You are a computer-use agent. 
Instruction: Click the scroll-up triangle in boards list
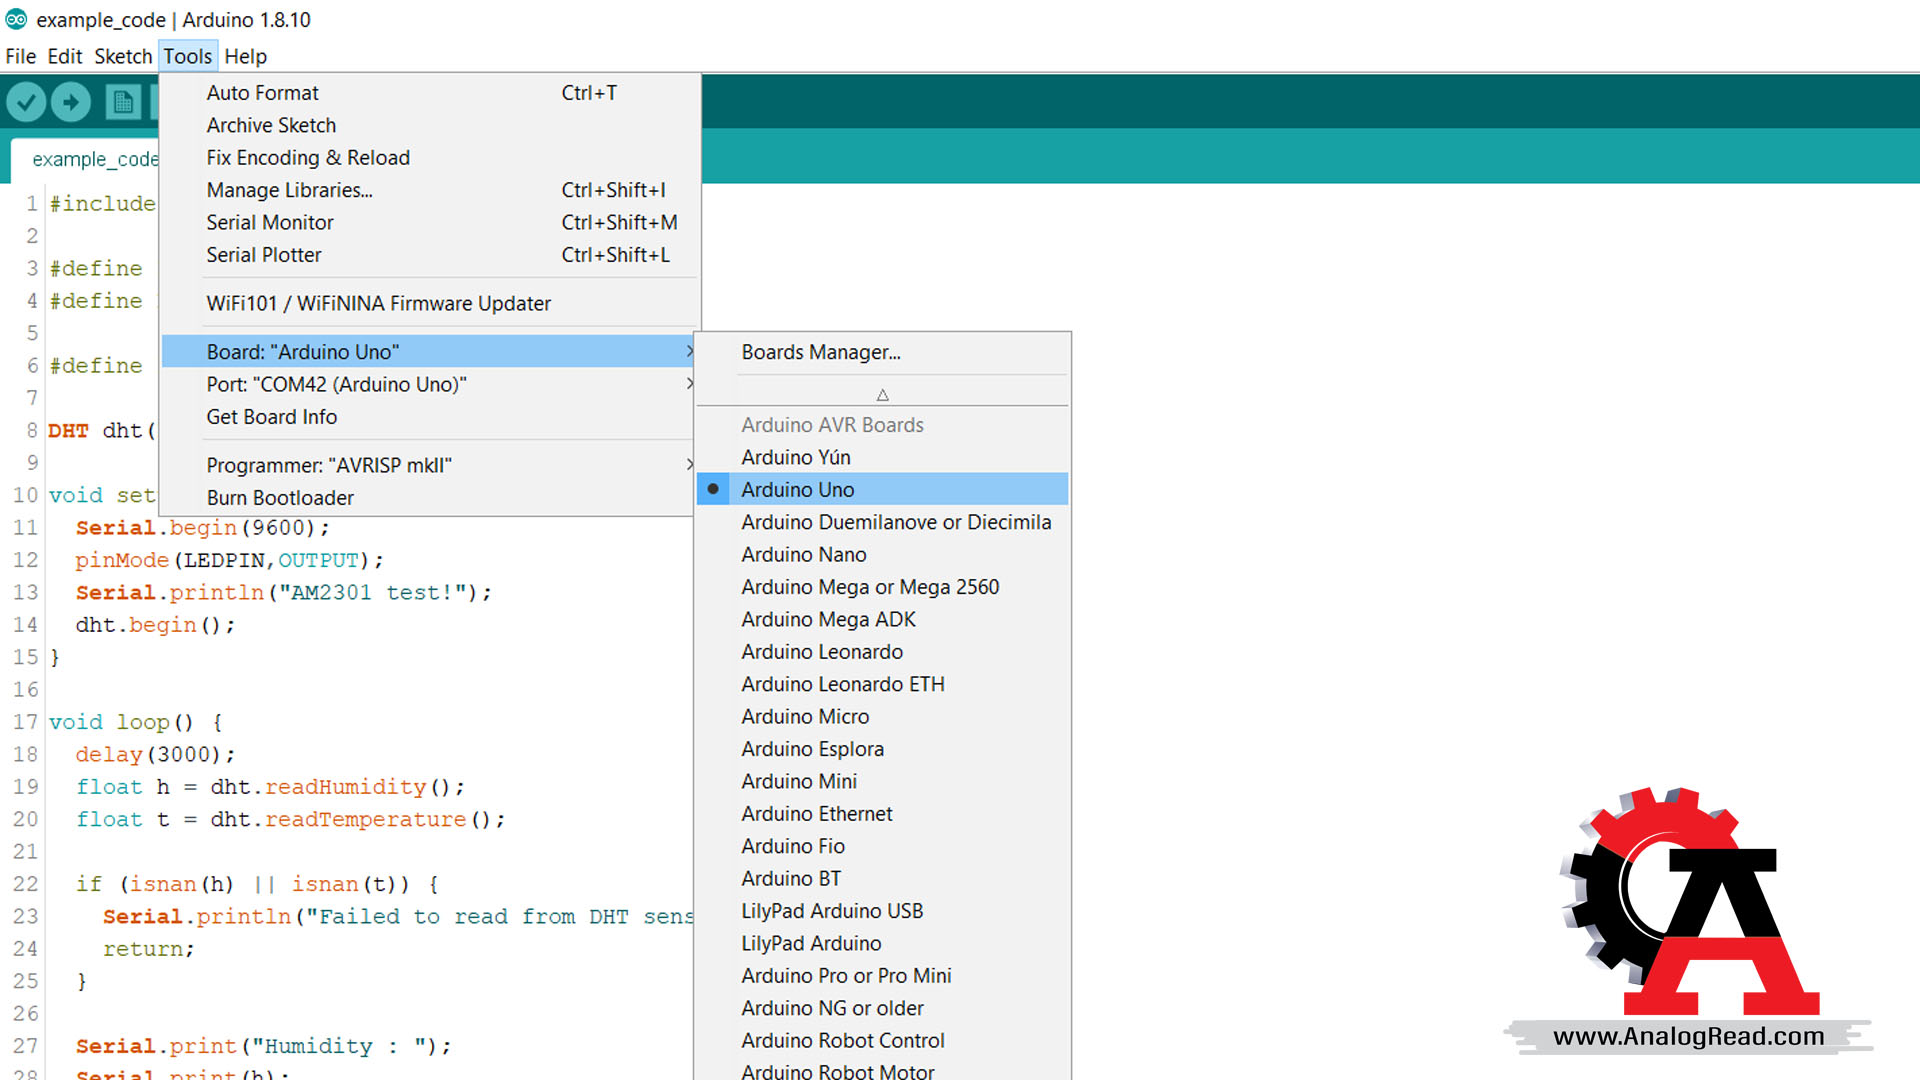882,395
